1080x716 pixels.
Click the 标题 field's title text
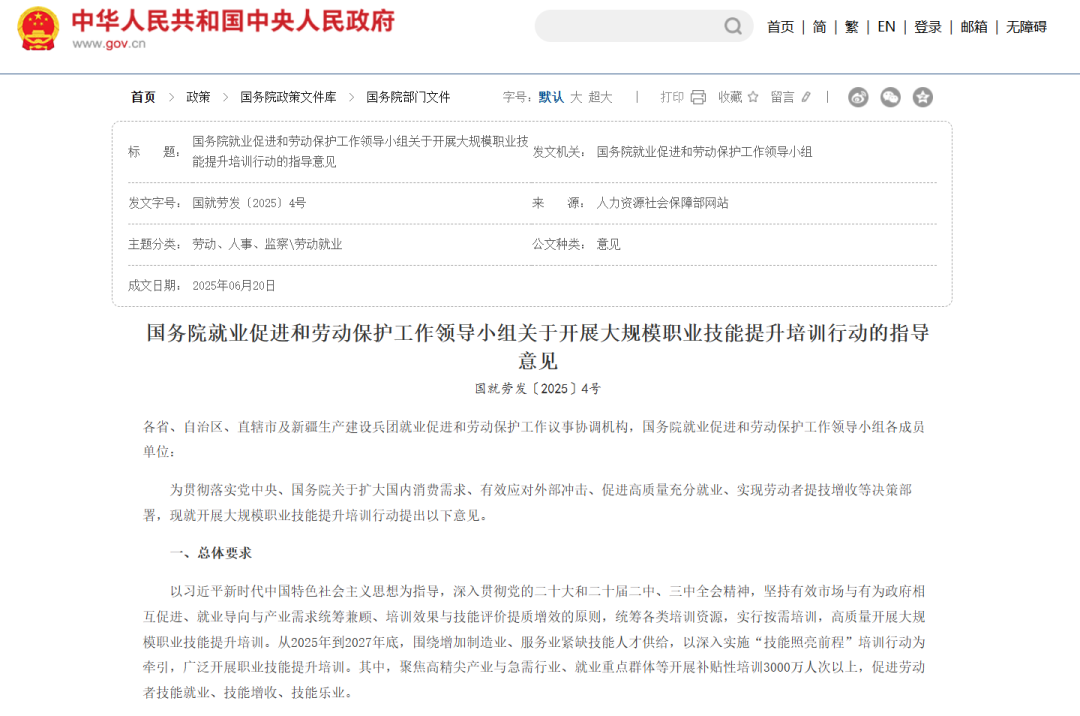click(360, 151)
